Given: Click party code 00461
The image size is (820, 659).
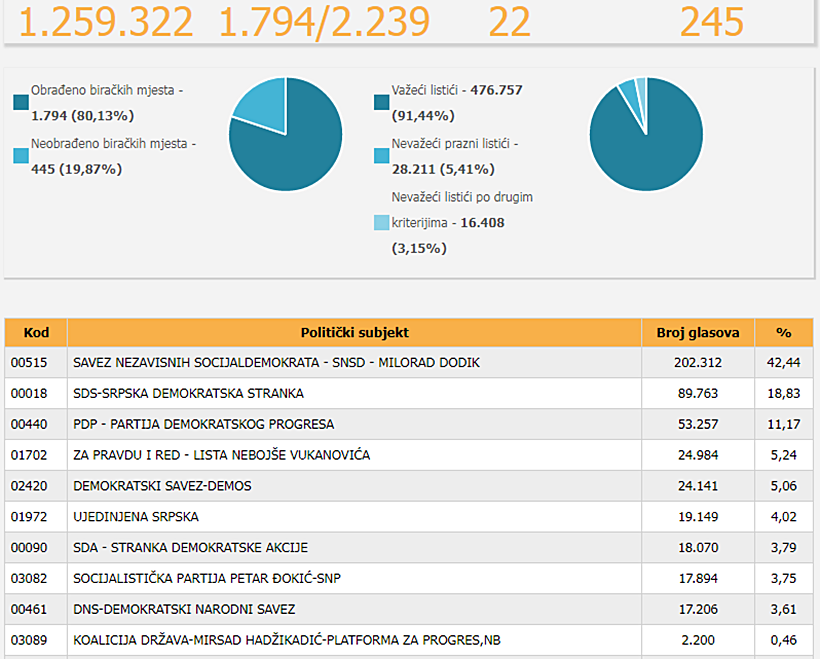Looking at the screenshot, I should pos(29,609).
